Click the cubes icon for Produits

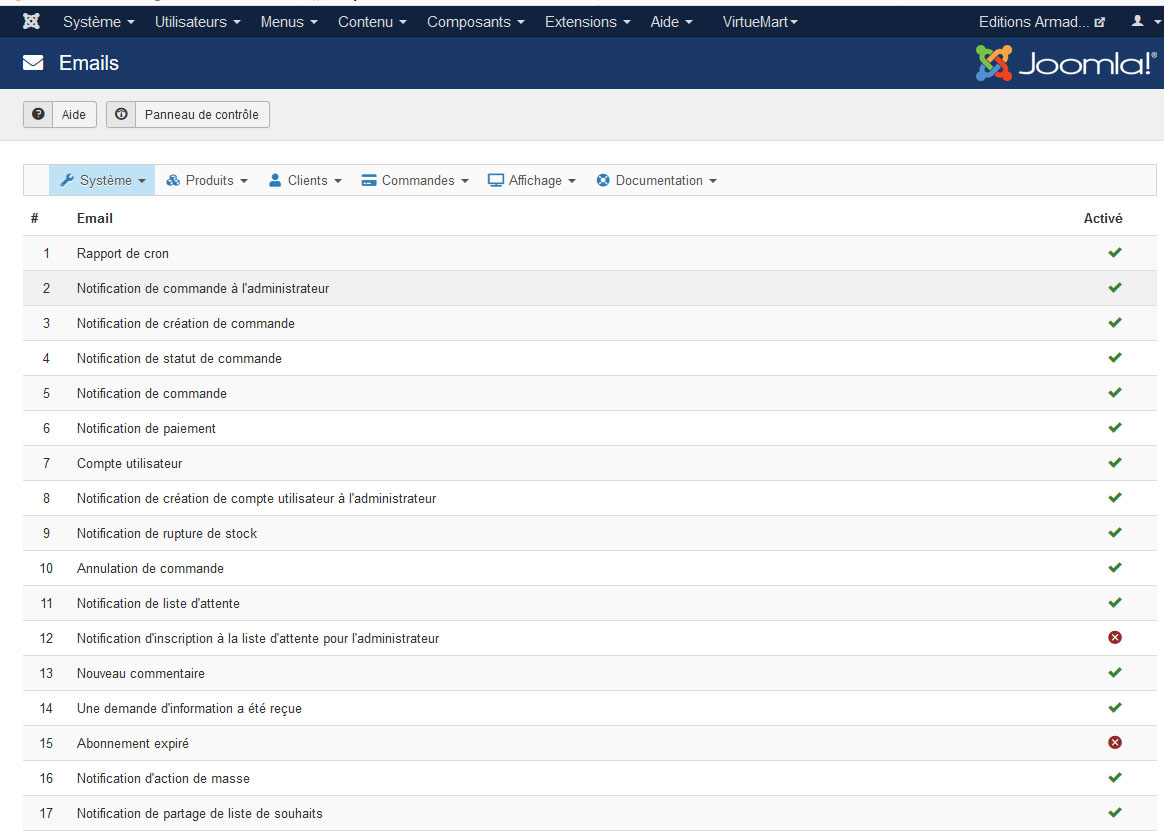173,180
